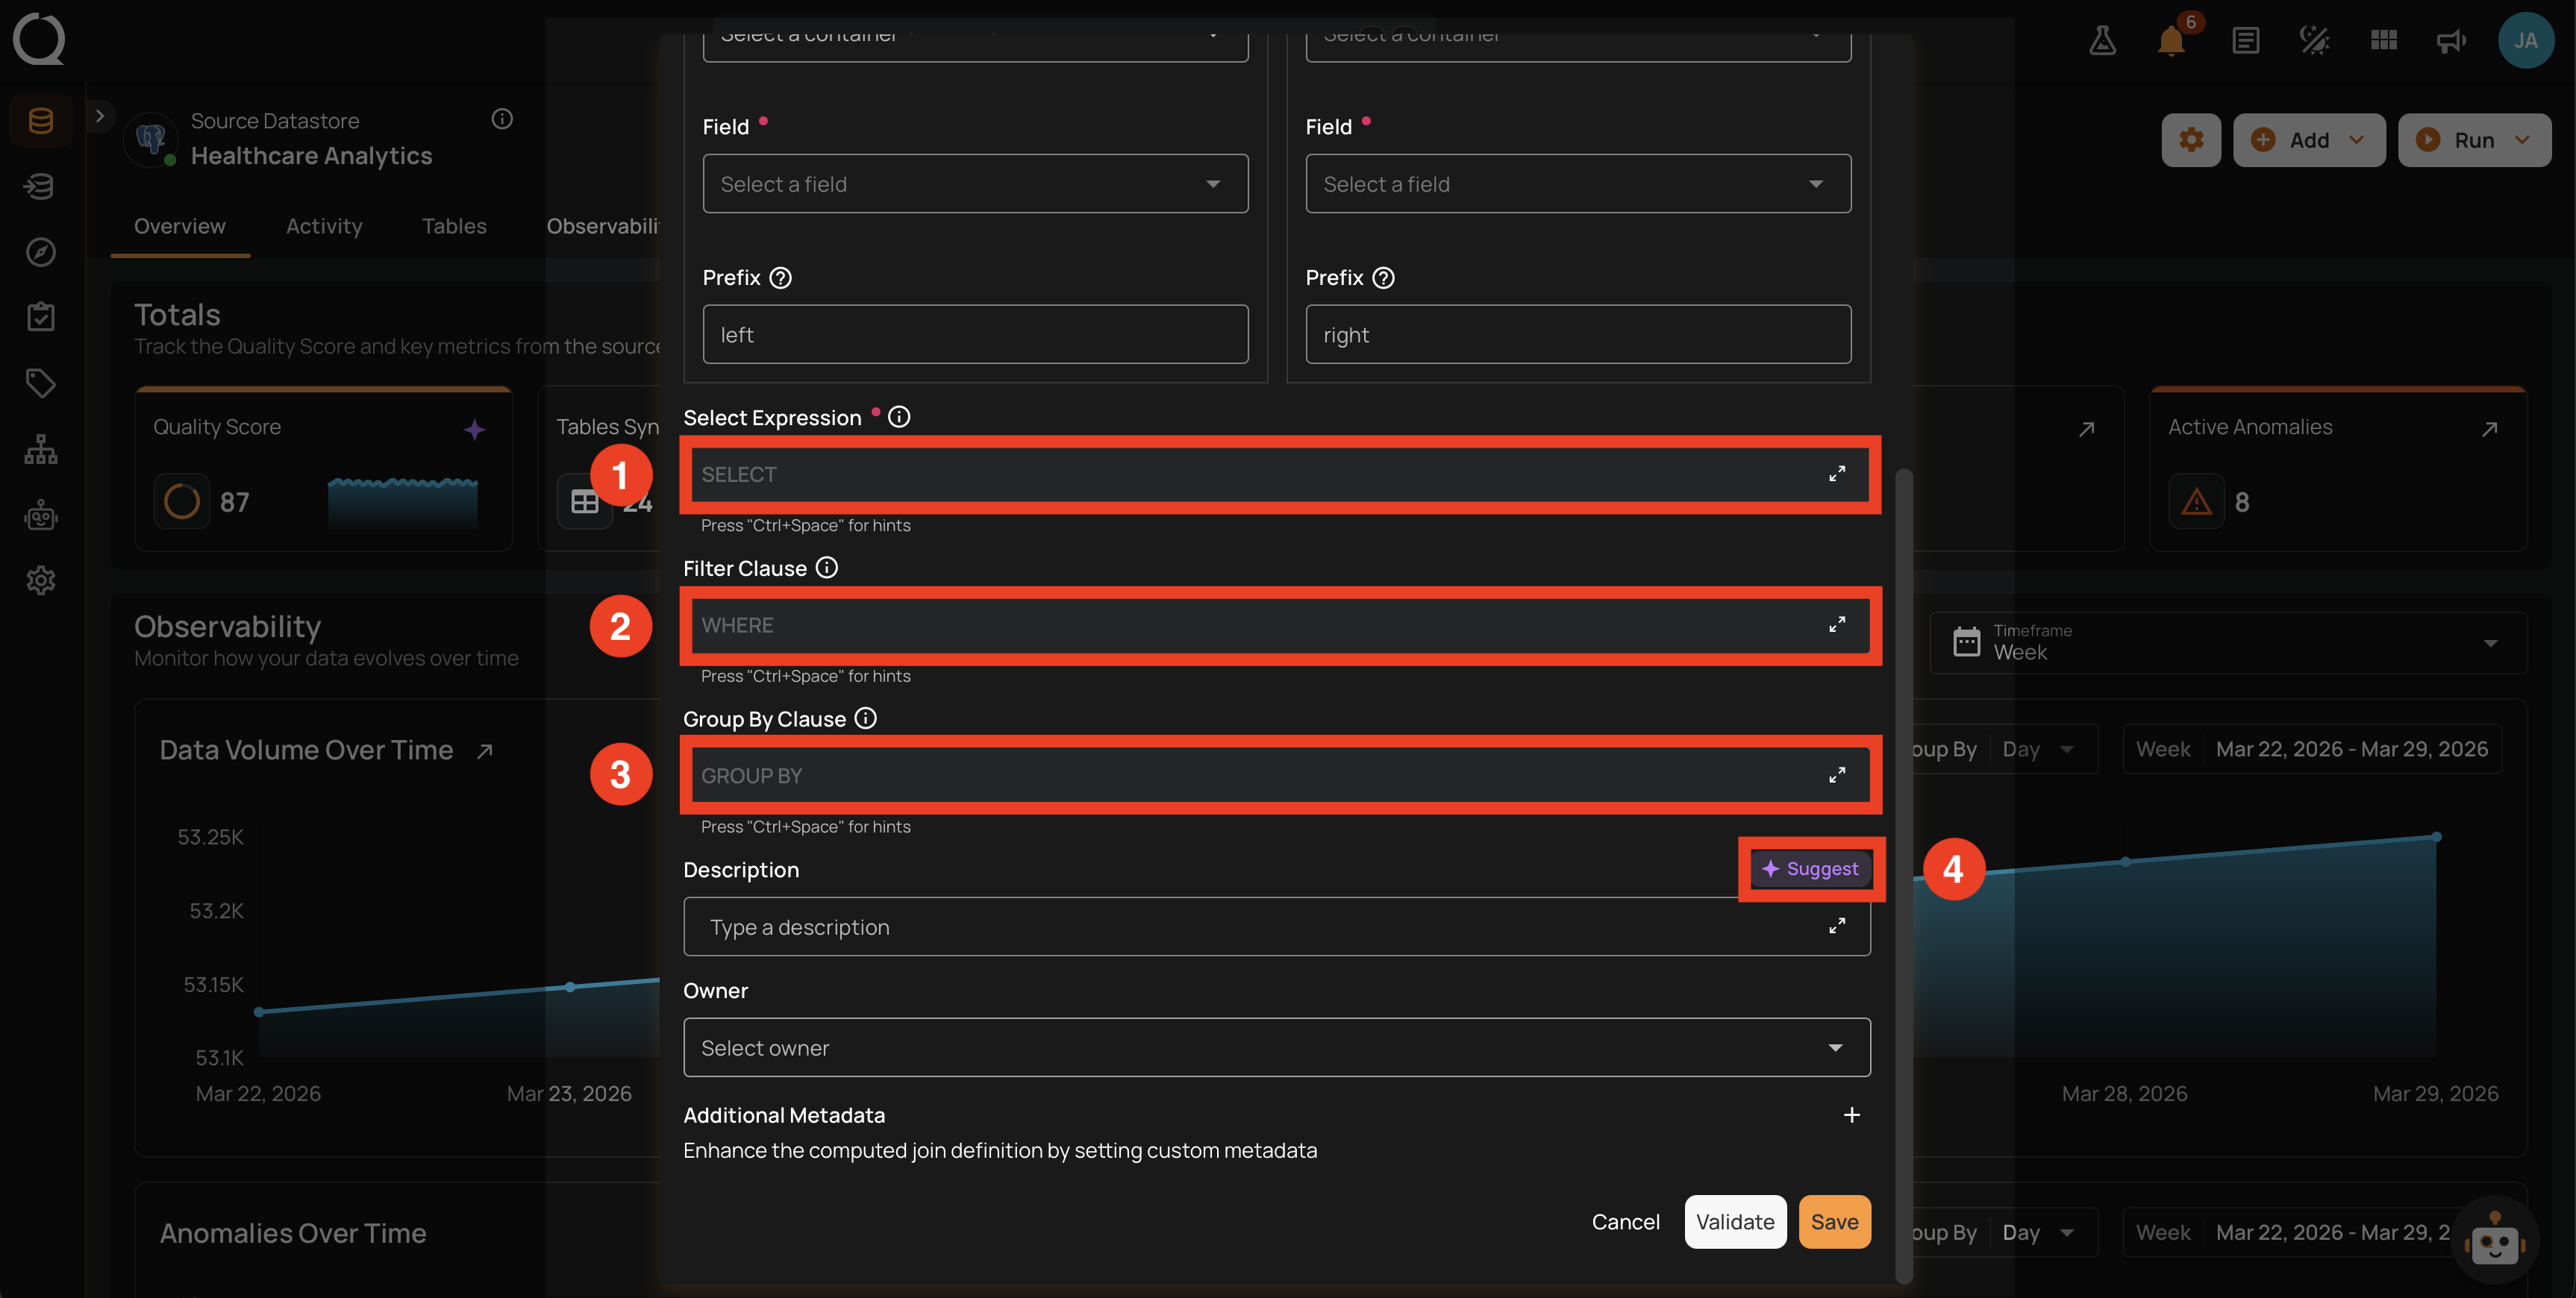Open the notifications bell icon
2576x1298 pixels.
[x=2171, y=40]
